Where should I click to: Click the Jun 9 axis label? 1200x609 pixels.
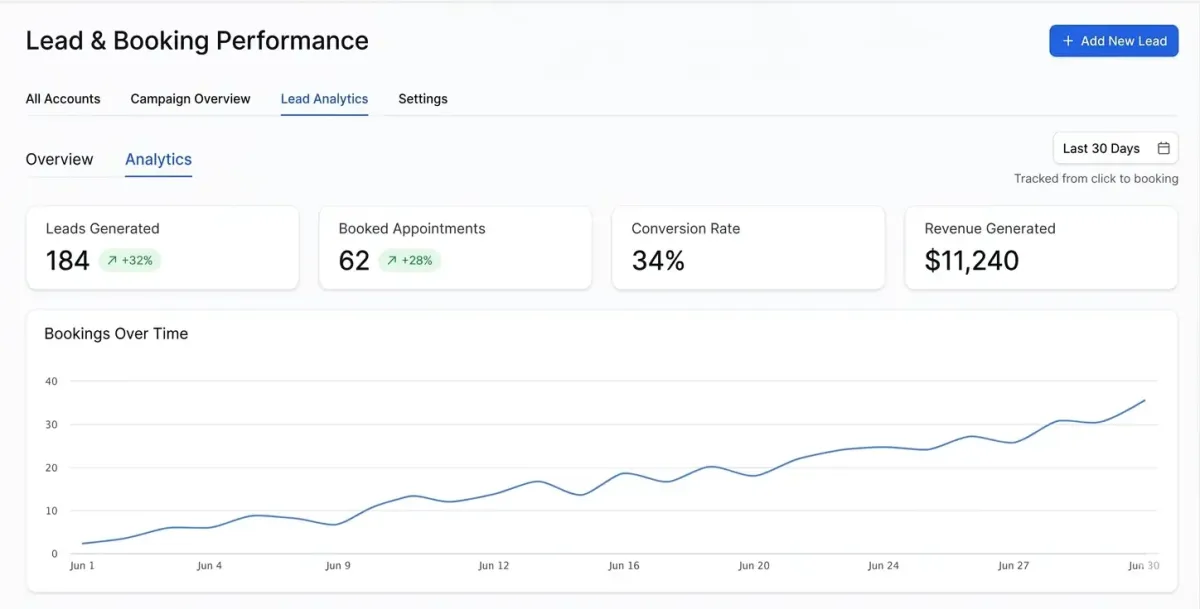(x=338, y=566)
